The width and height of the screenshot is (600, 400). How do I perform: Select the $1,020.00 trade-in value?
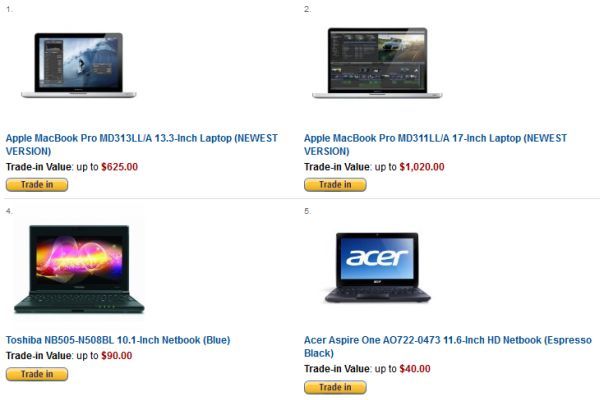point(422,167)
